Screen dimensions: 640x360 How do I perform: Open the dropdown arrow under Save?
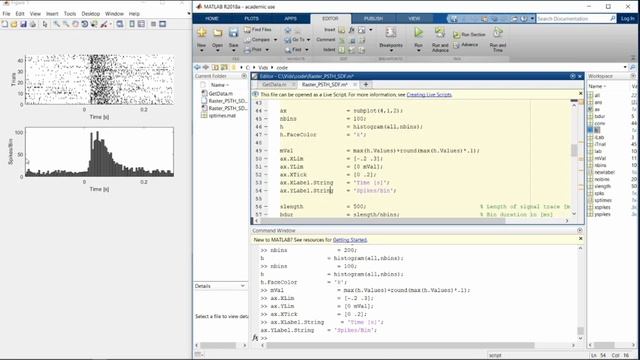[233, 51]
